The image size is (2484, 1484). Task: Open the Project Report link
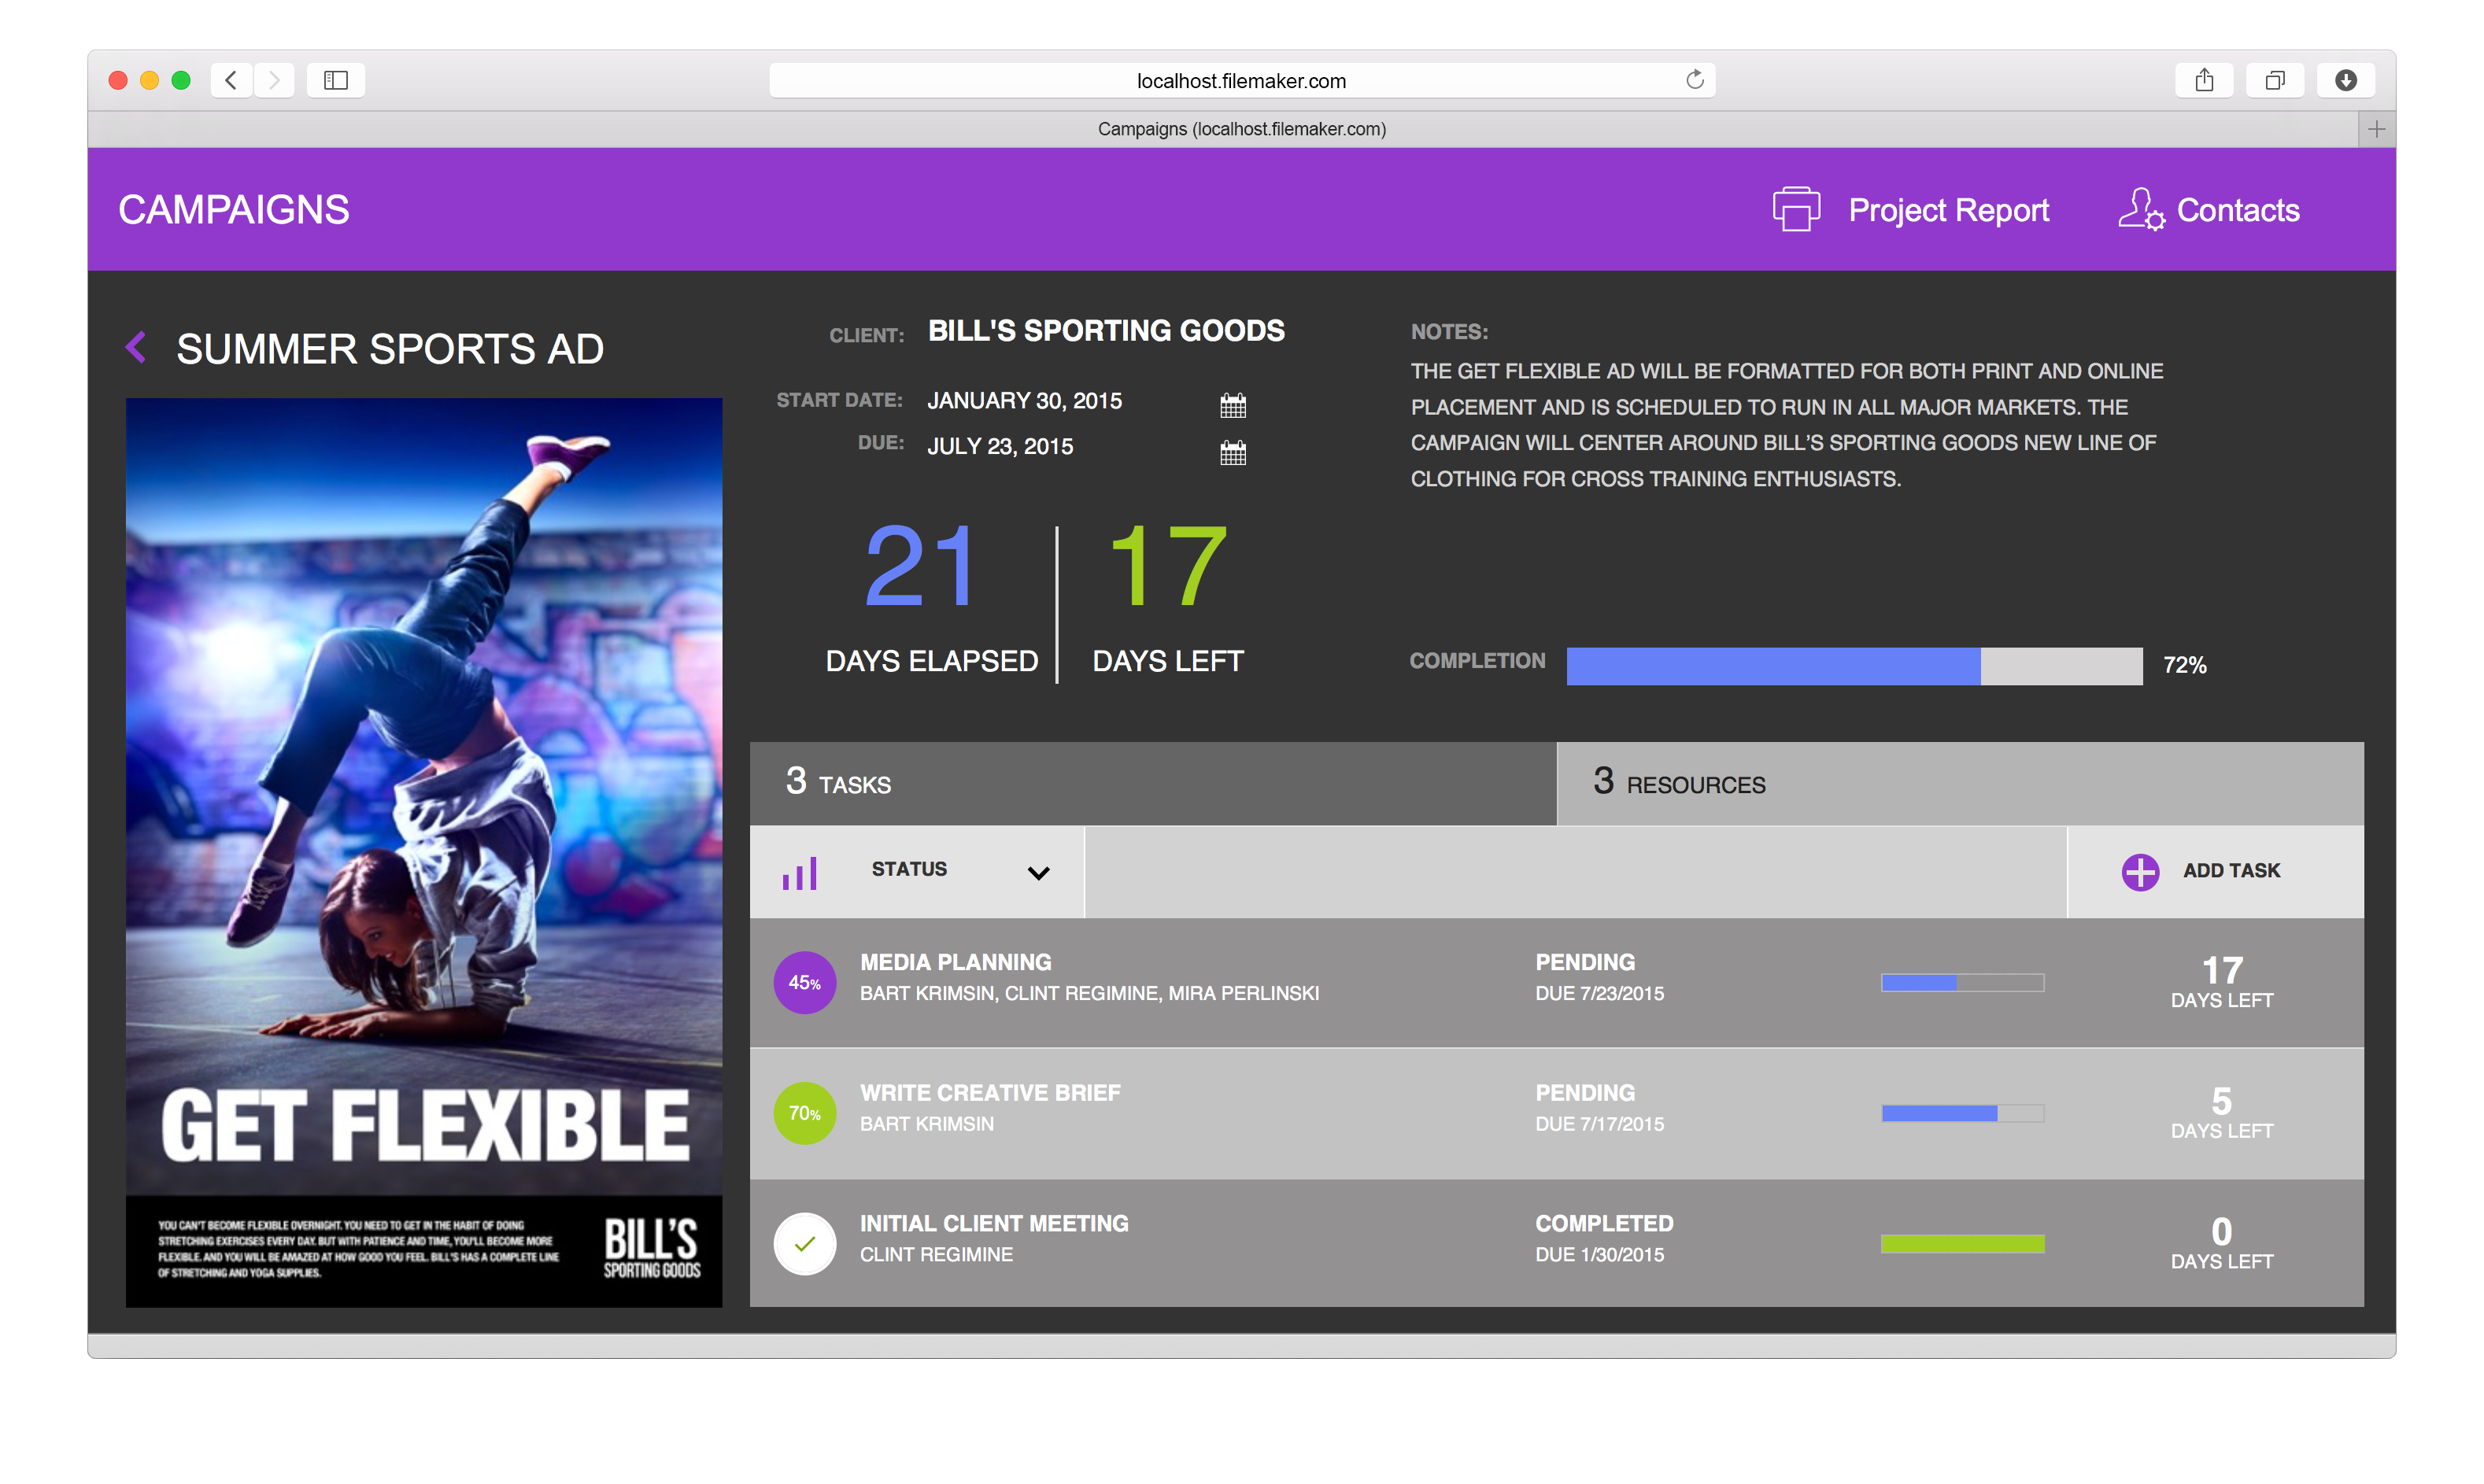(1948, 210)
